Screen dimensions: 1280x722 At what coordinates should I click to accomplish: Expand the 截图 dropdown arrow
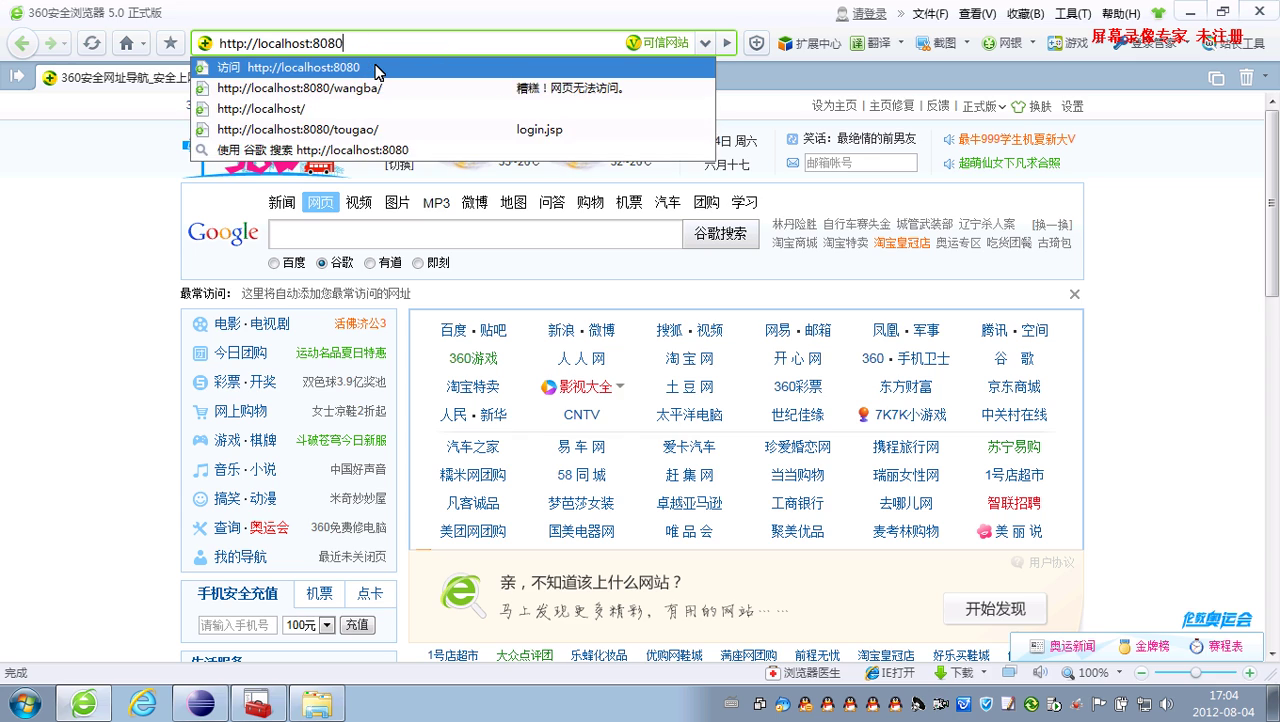967,43
